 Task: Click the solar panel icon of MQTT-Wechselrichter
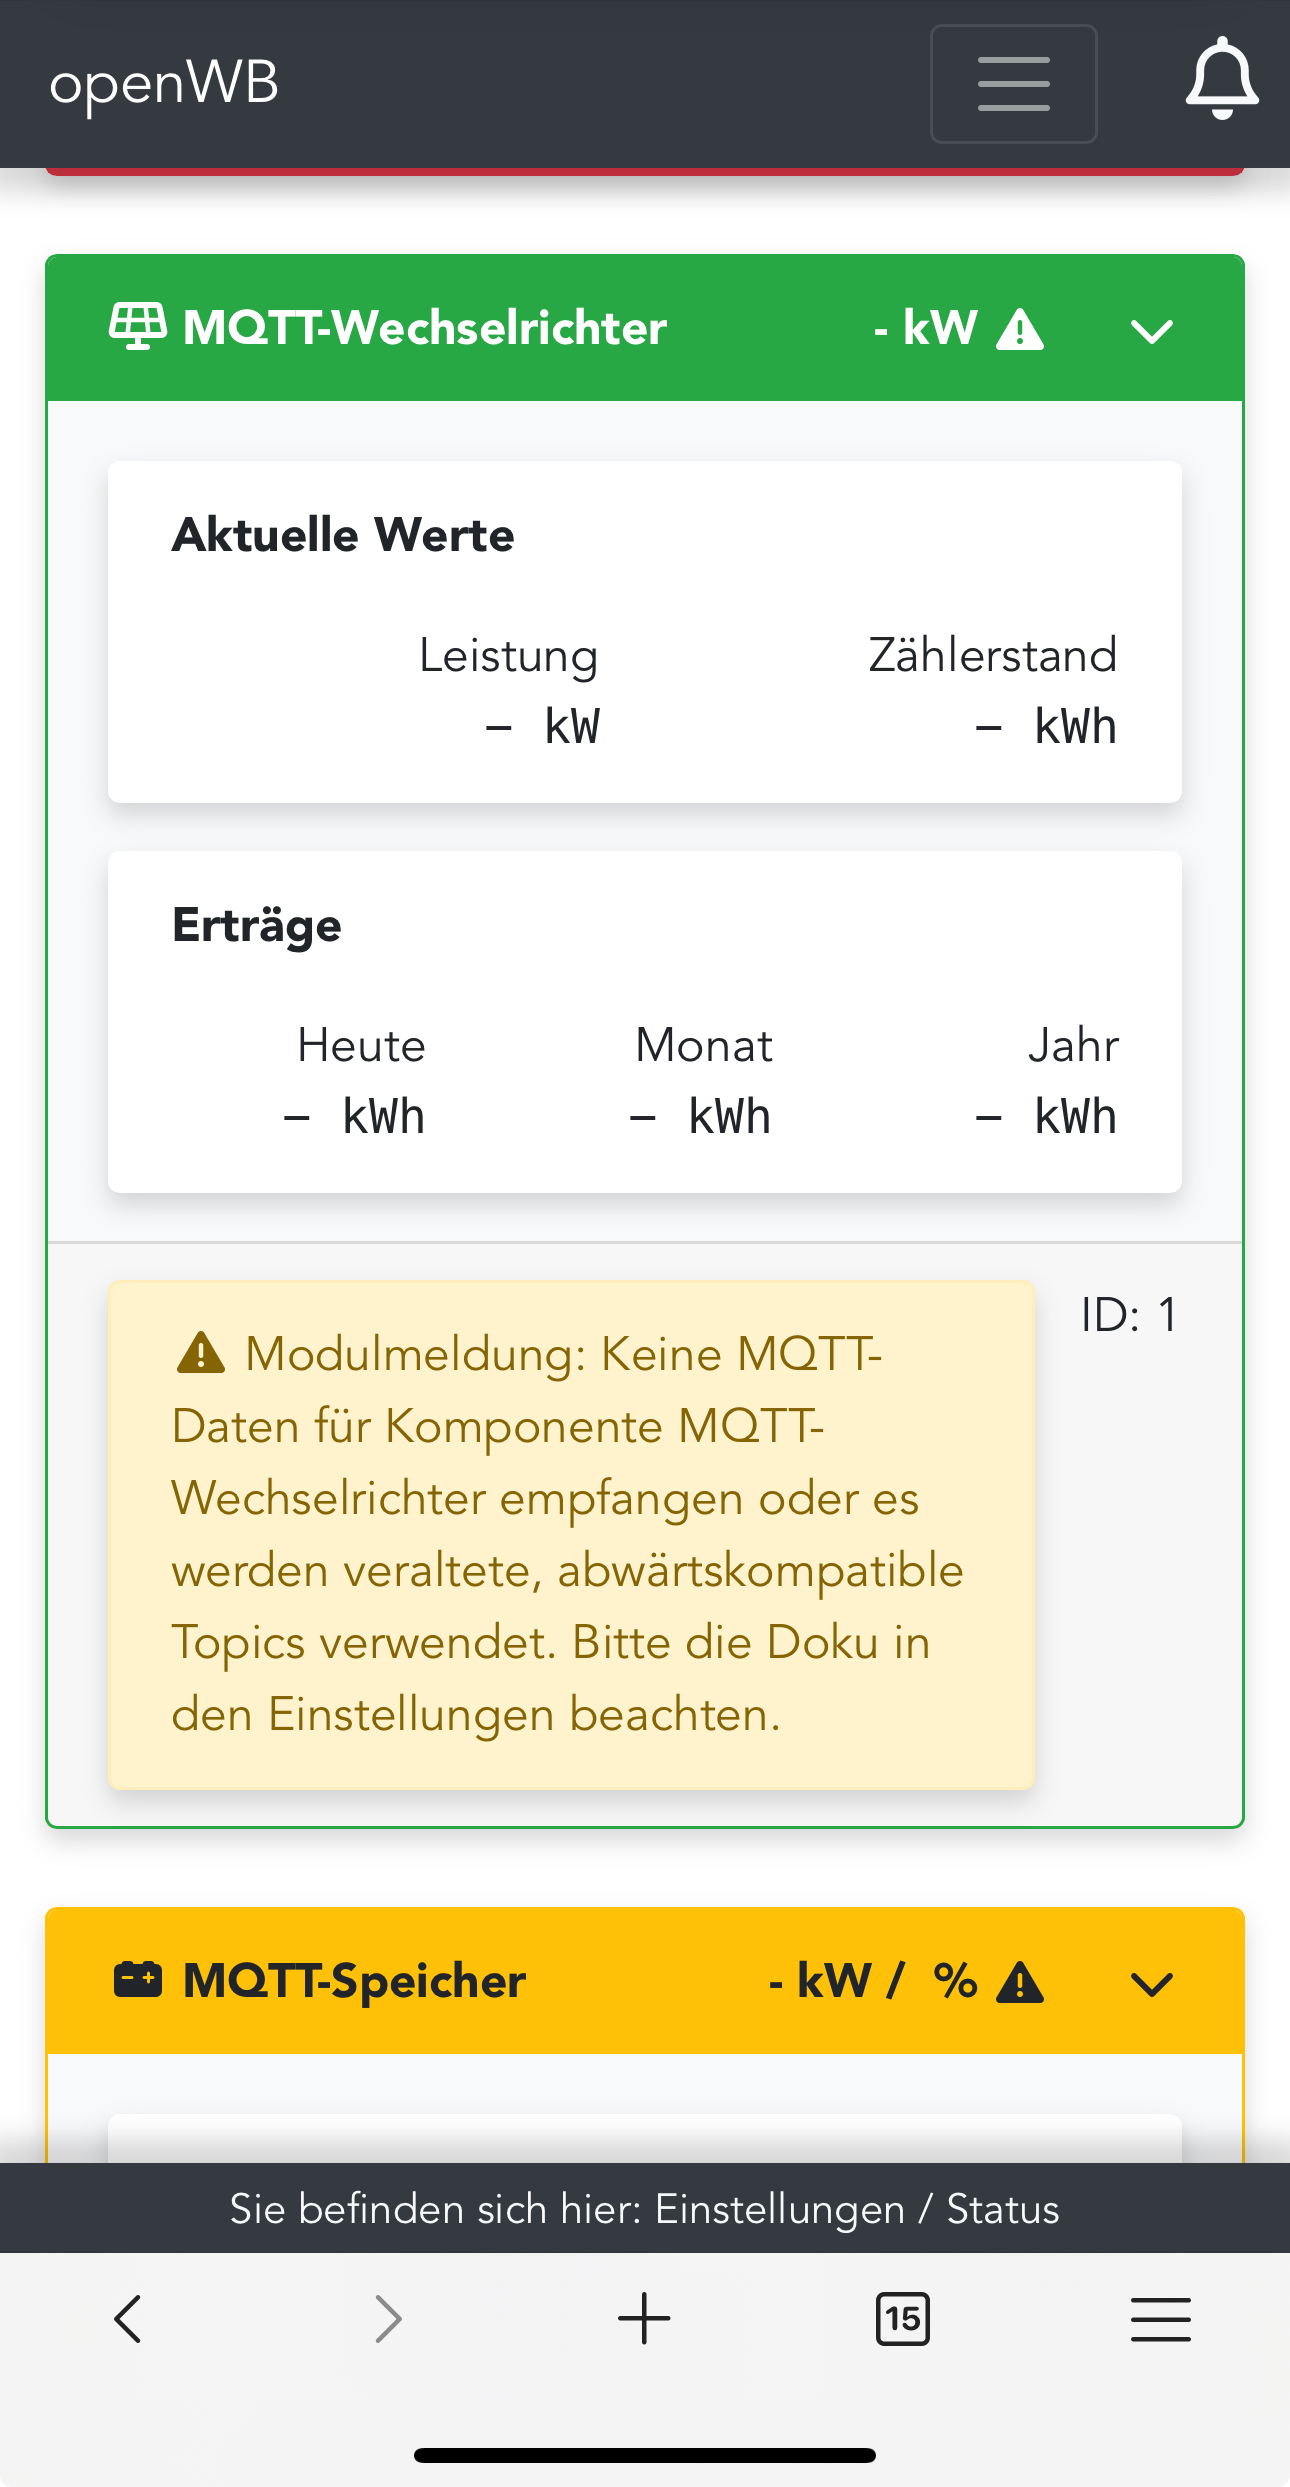click(x=138, y=327)
